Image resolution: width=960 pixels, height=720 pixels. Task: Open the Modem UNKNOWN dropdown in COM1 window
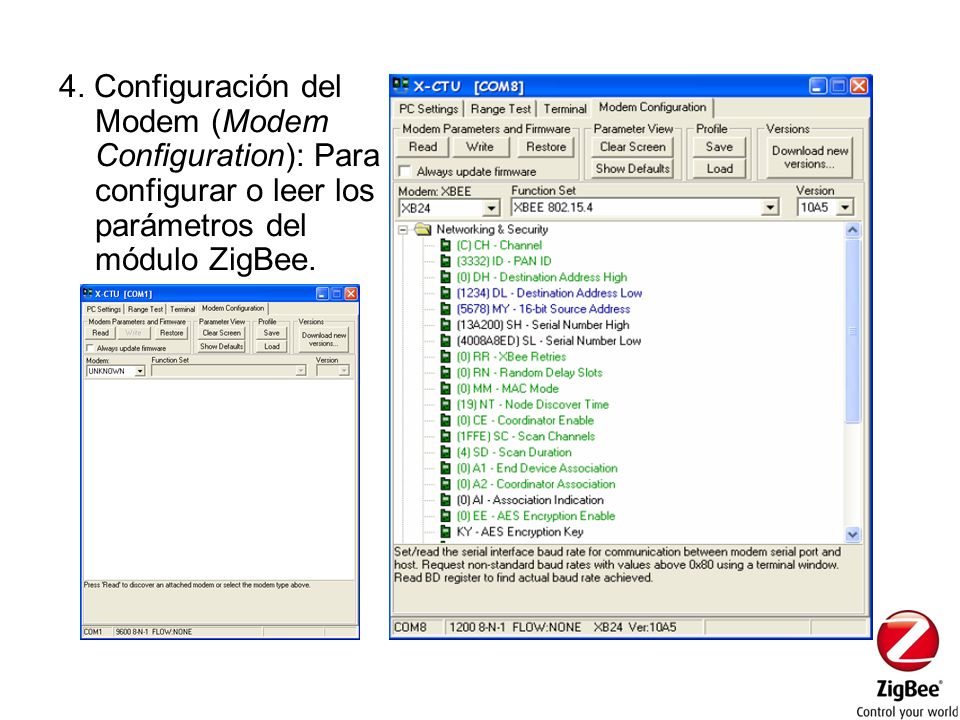140,371
